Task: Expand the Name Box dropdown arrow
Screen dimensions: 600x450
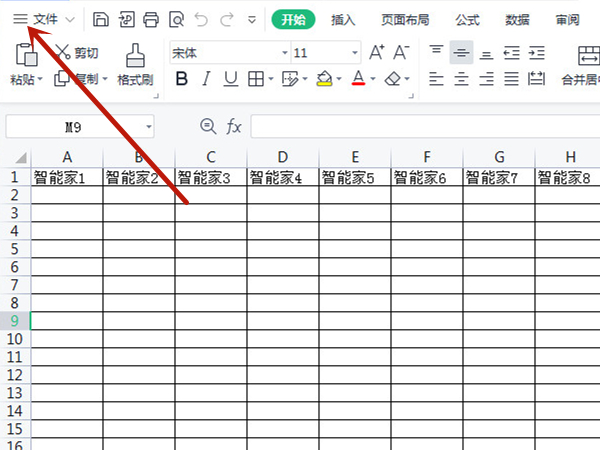Action: point(149,127)
